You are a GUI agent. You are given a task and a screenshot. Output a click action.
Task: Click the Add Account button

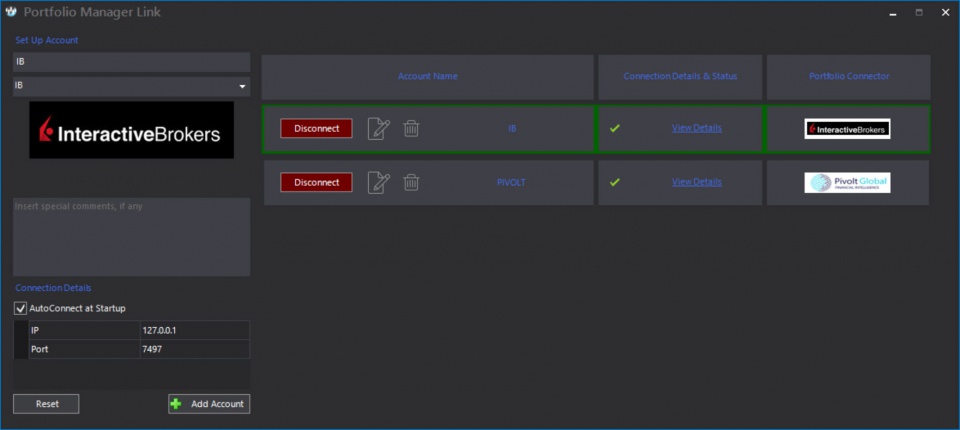[x=209, y=404]
